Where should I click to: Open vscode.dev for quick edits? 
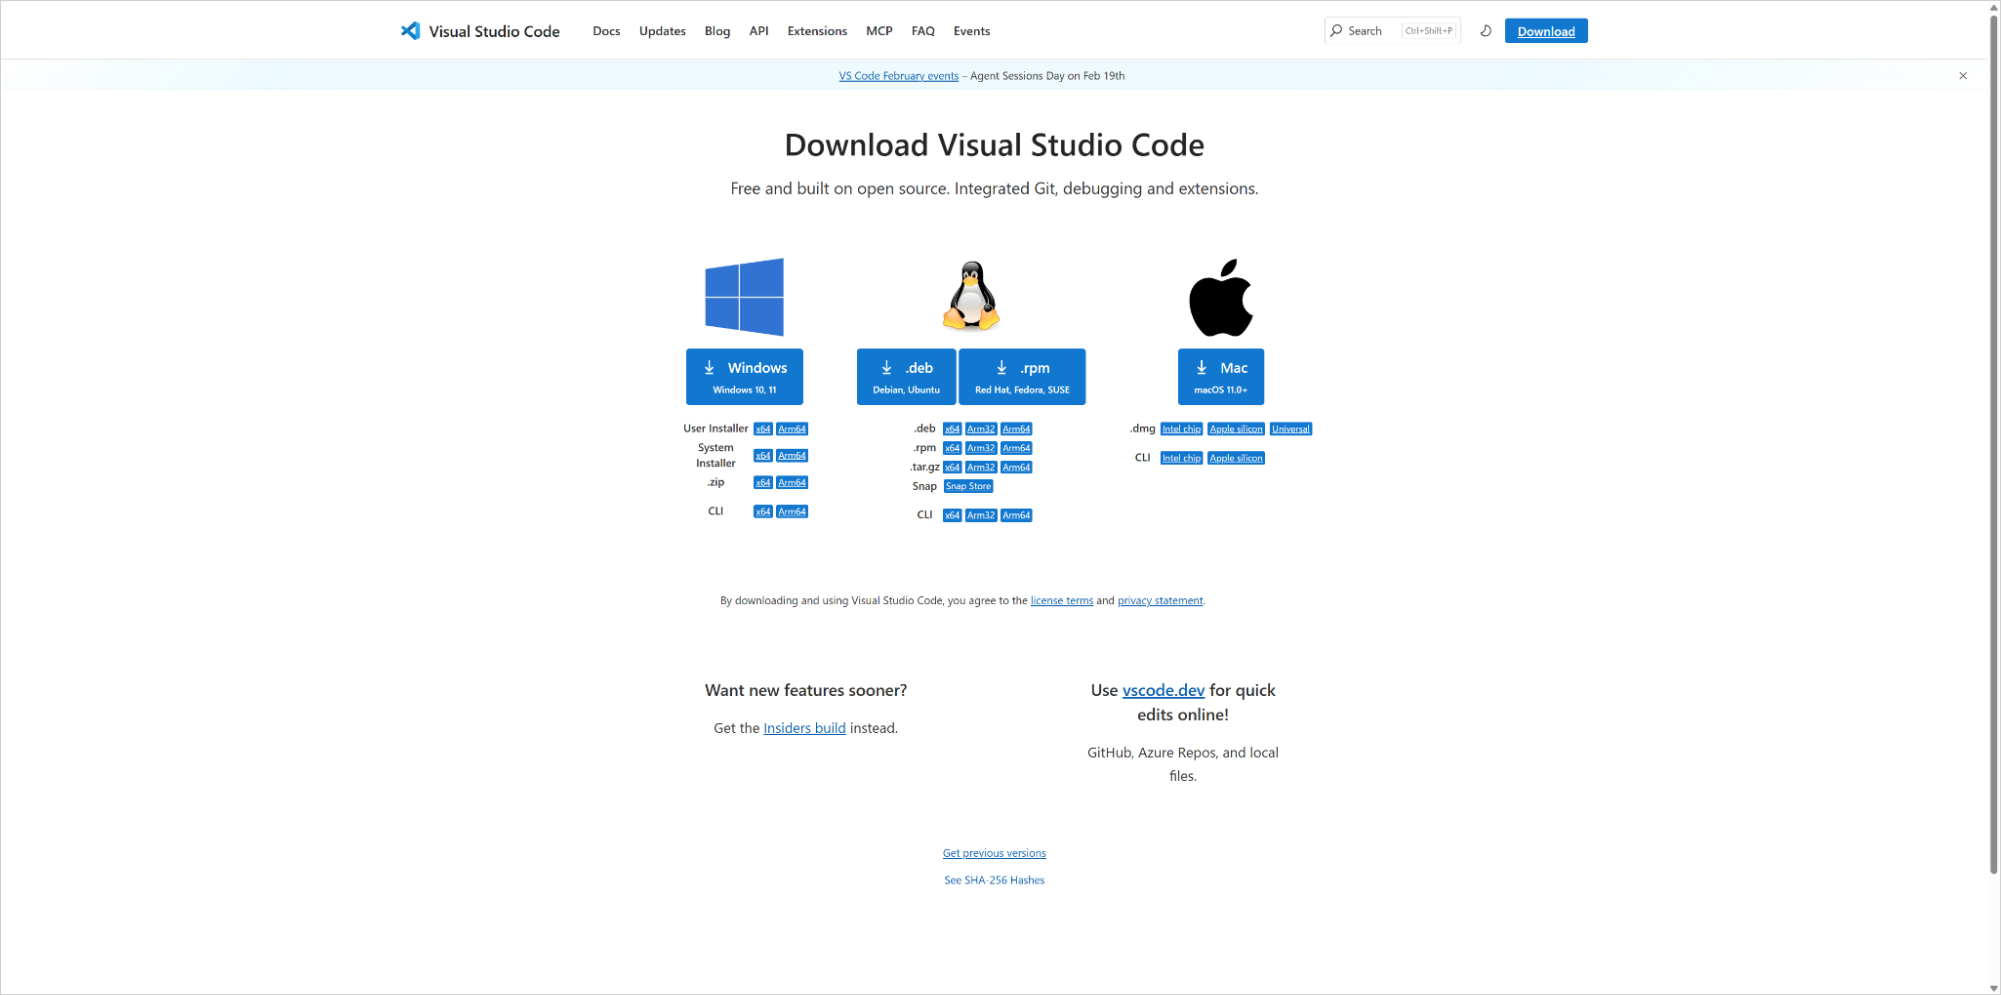[x=1163, y=690]
